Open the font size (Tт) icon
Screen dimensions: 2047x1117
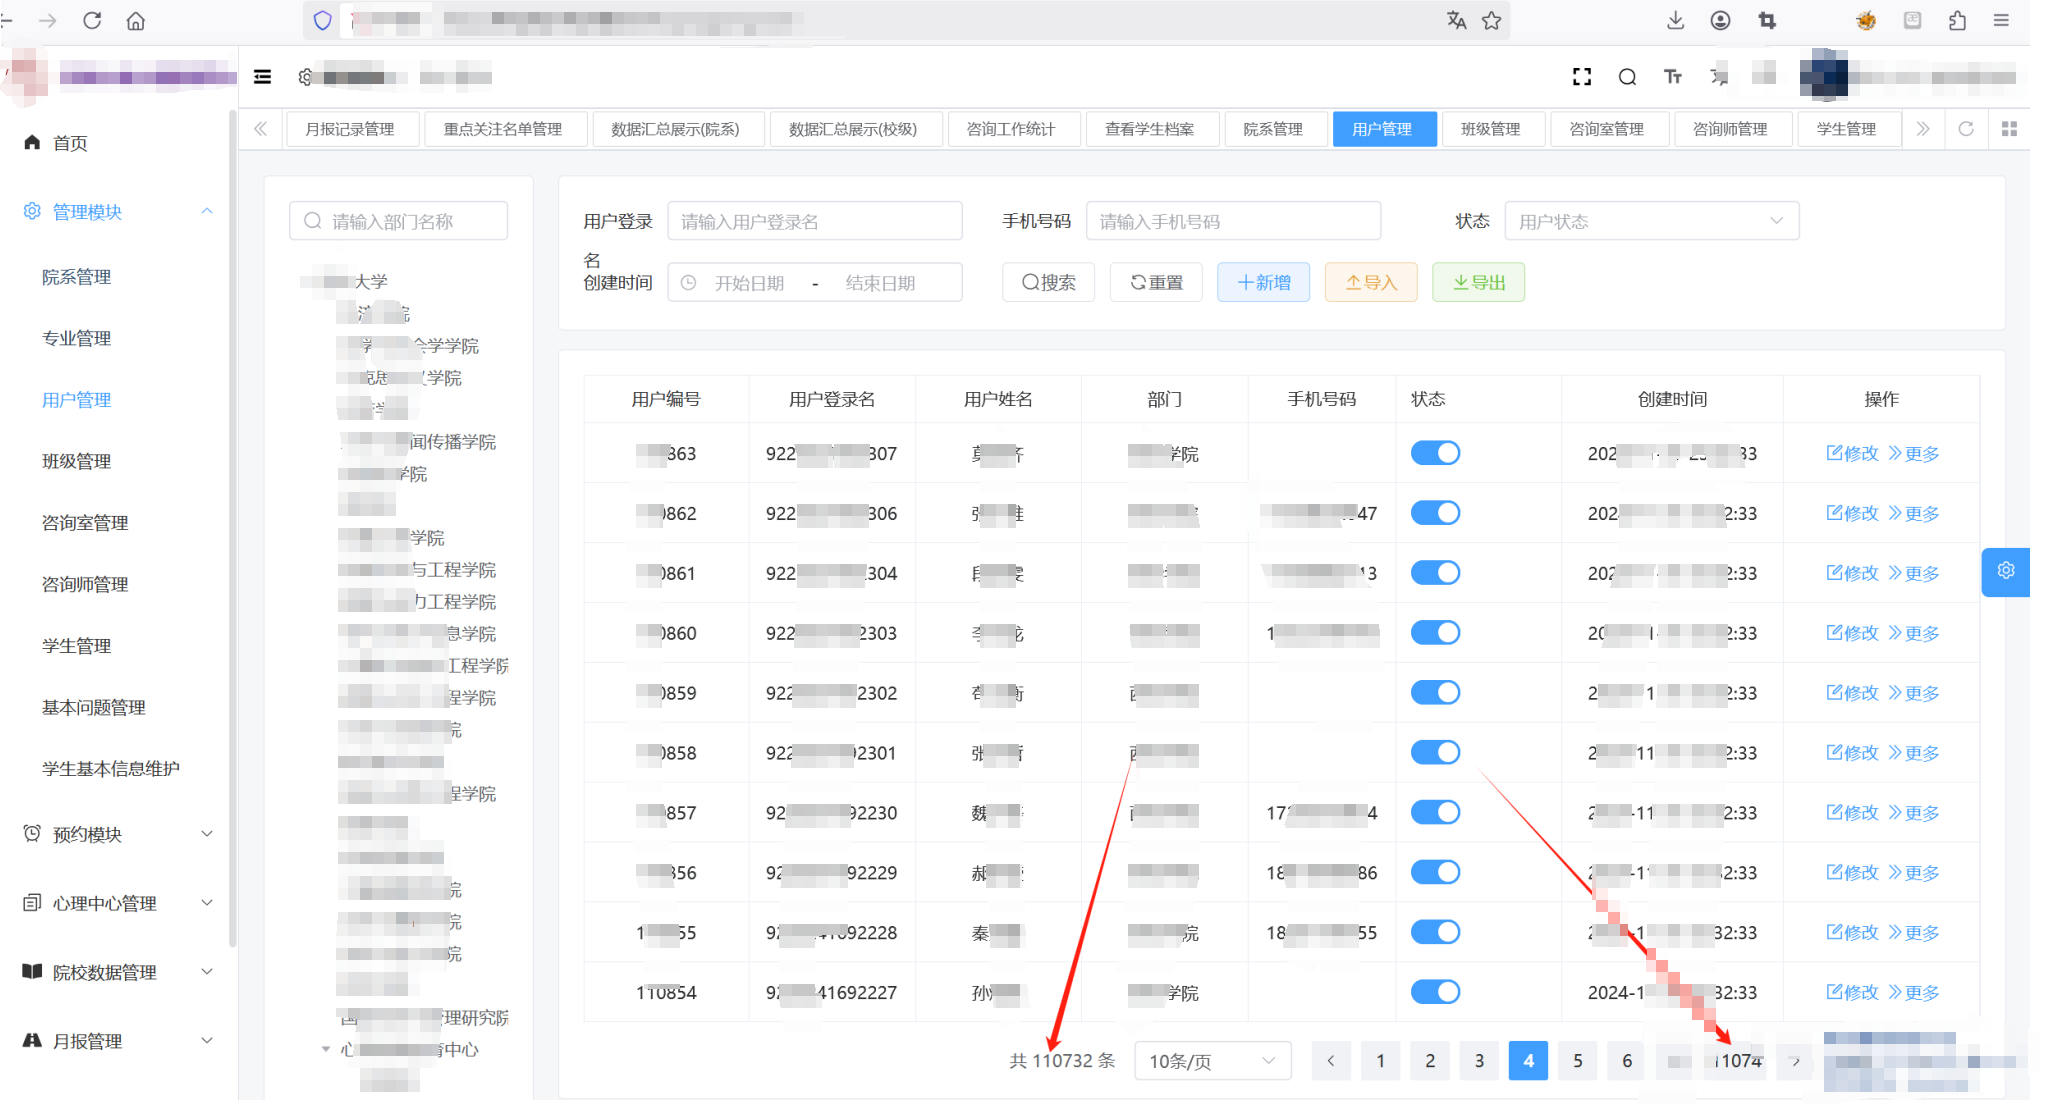click(x=1672, y=77)
